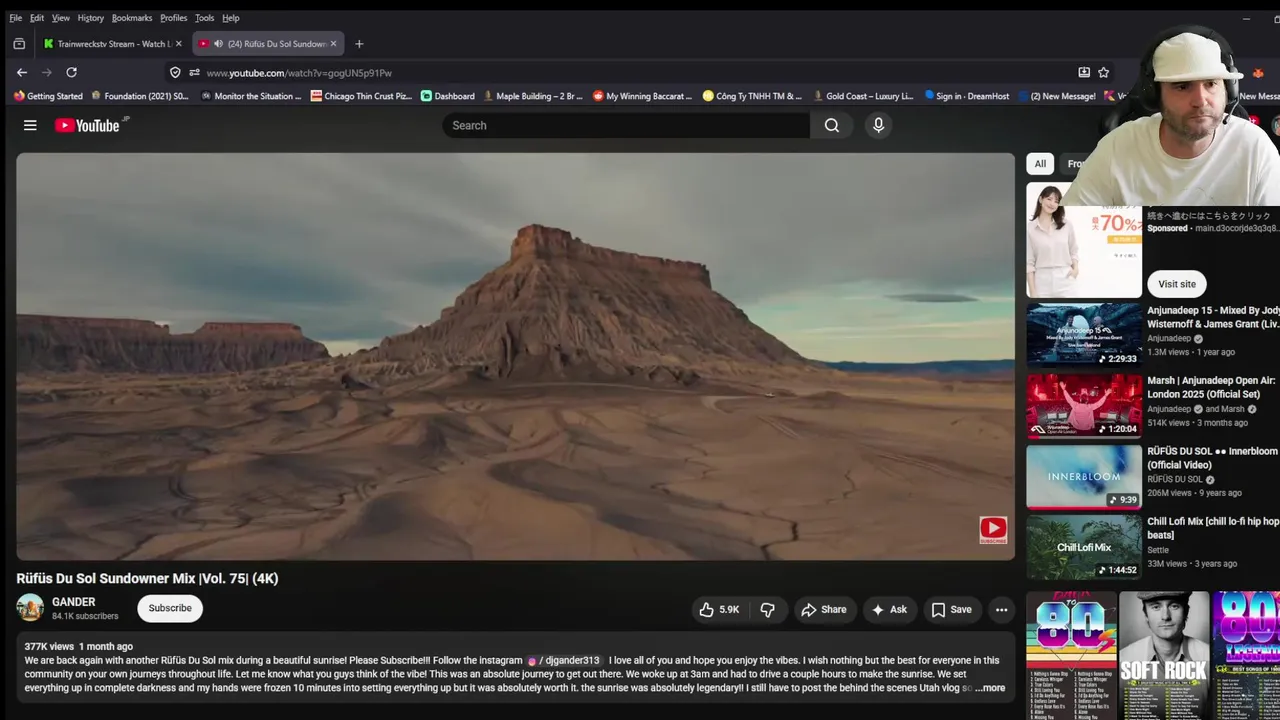
Task: Open the Soft Rock playlist thumbnail
Action: pos(1164,655)
